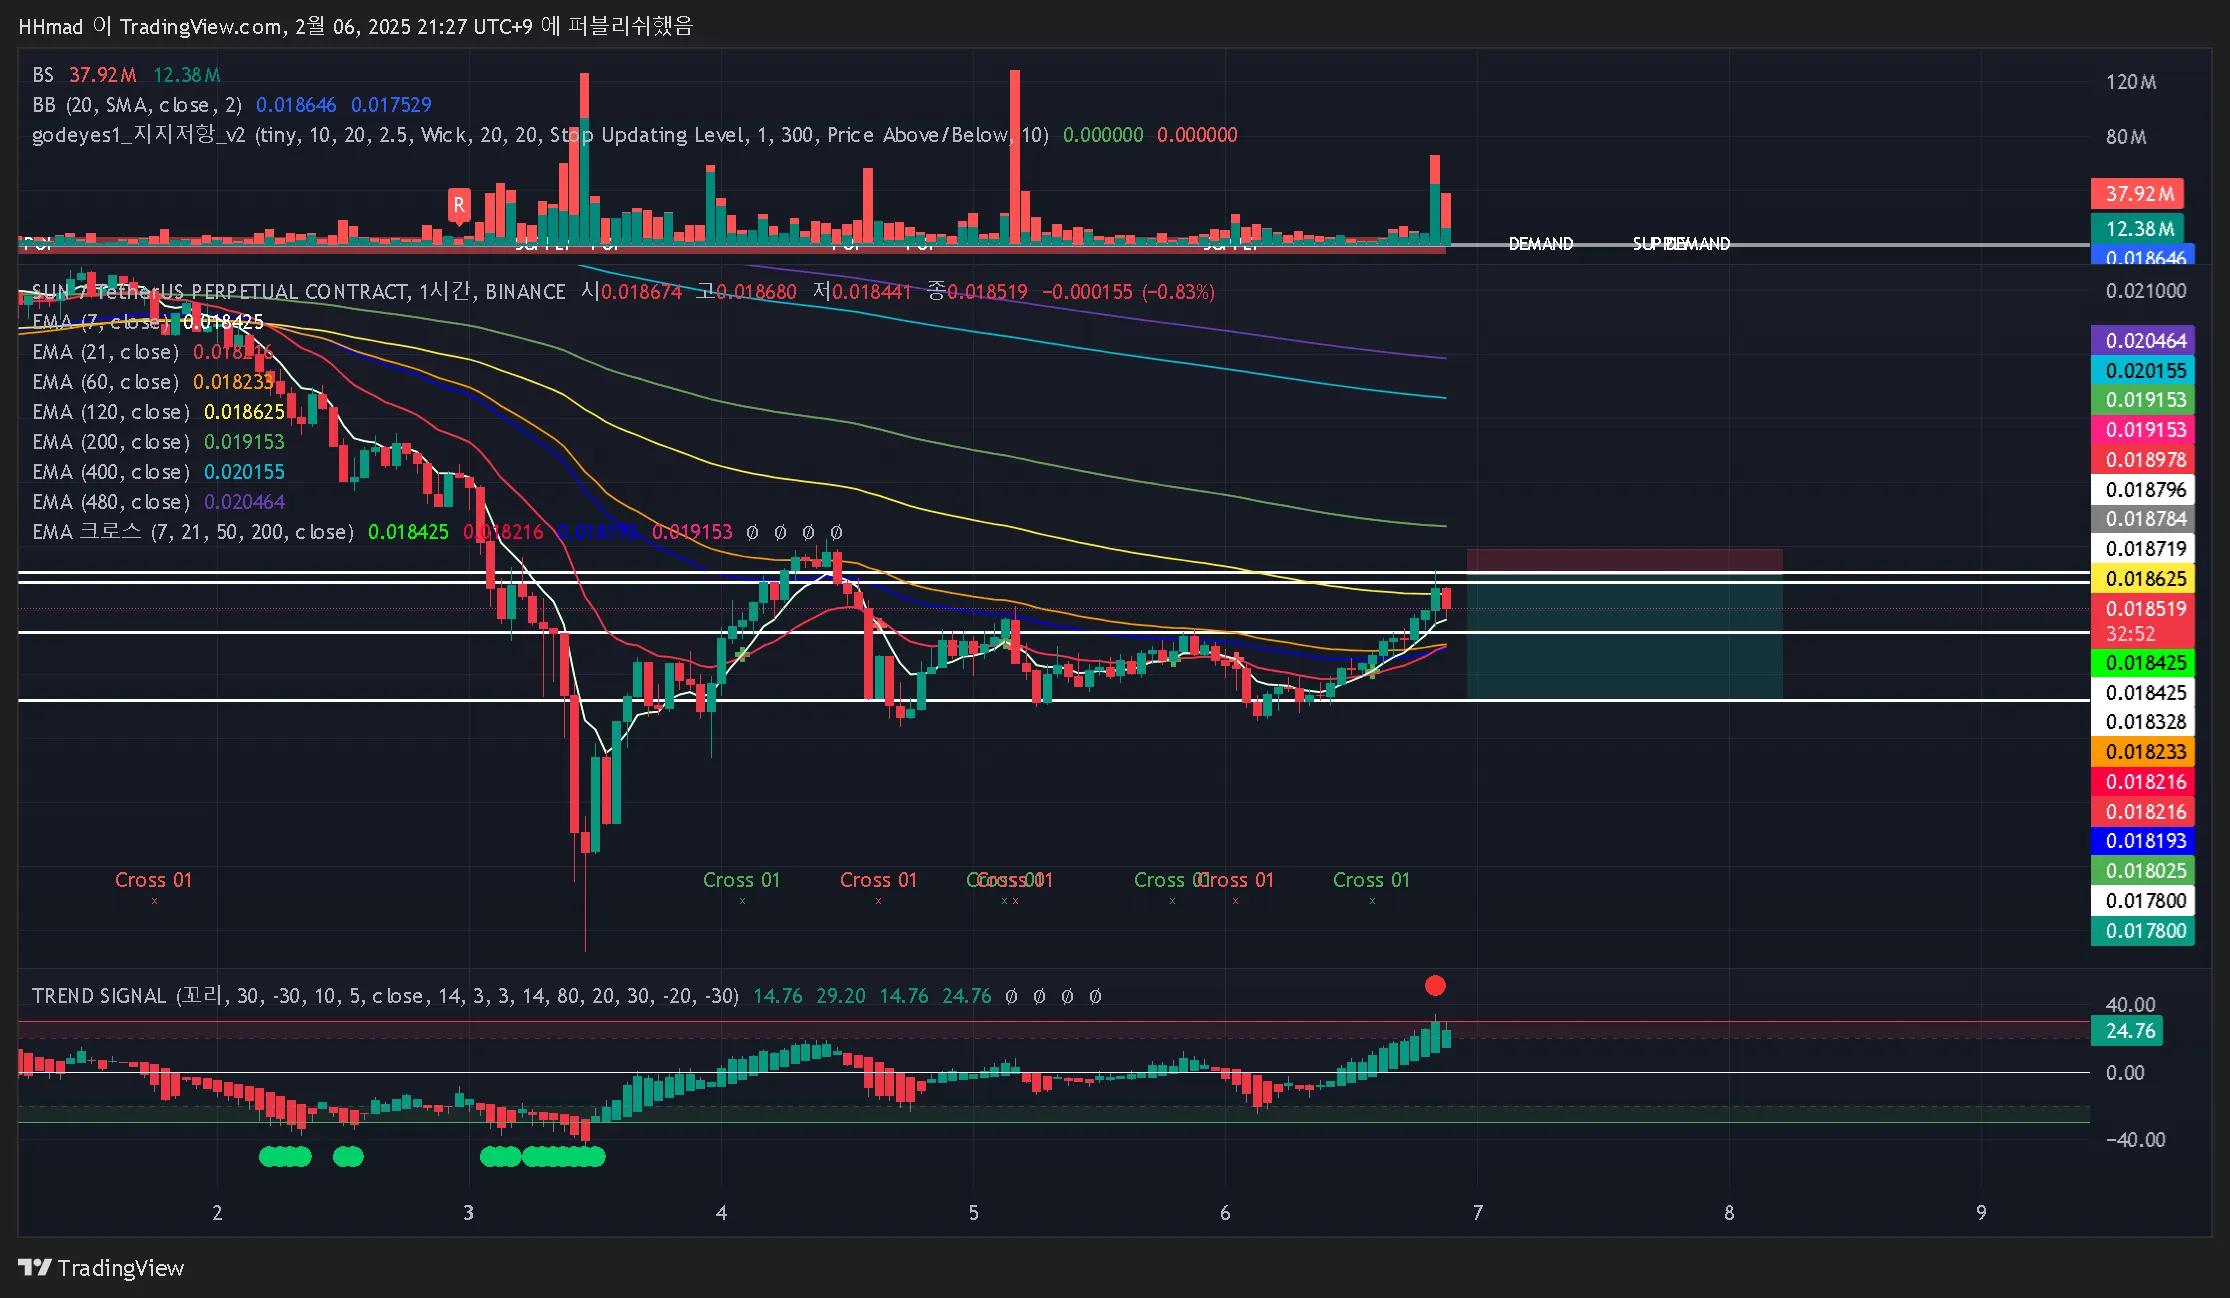Click date 2 on the time axis
Screen dimensions: 2230x1298
point(217,1213)
